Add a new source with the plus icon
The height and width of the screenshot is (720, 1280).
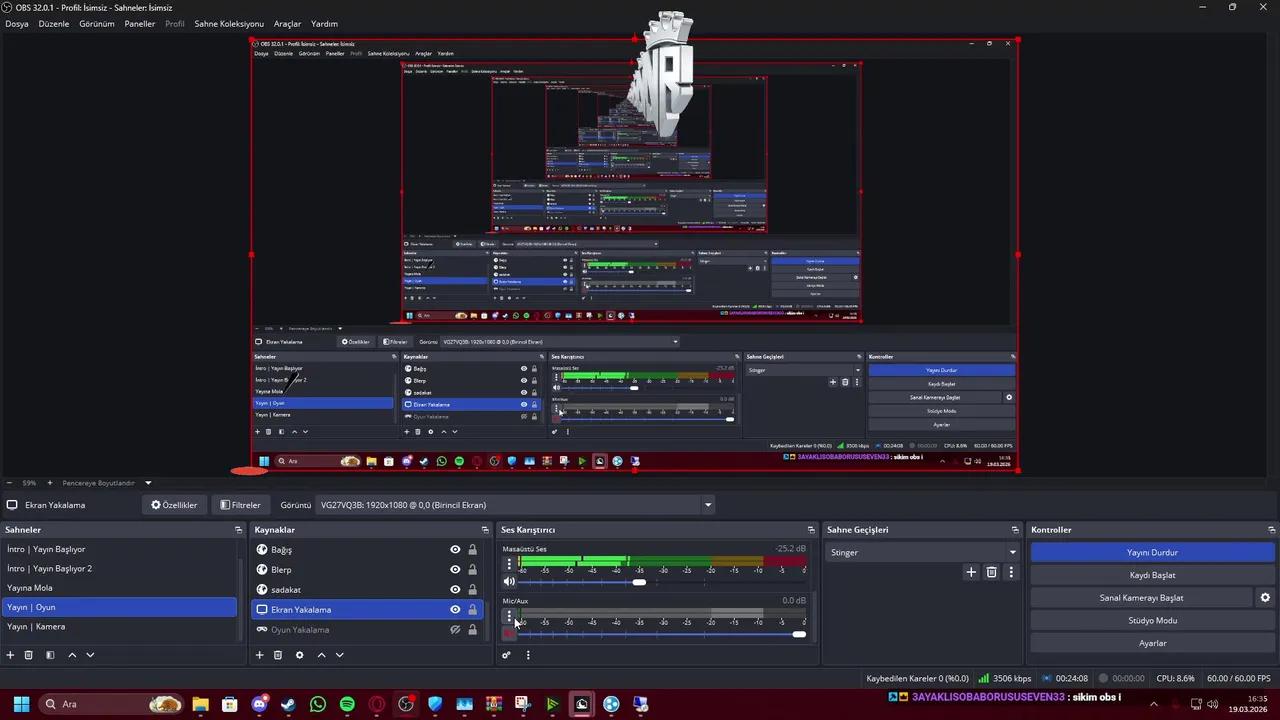click(259, 654)
